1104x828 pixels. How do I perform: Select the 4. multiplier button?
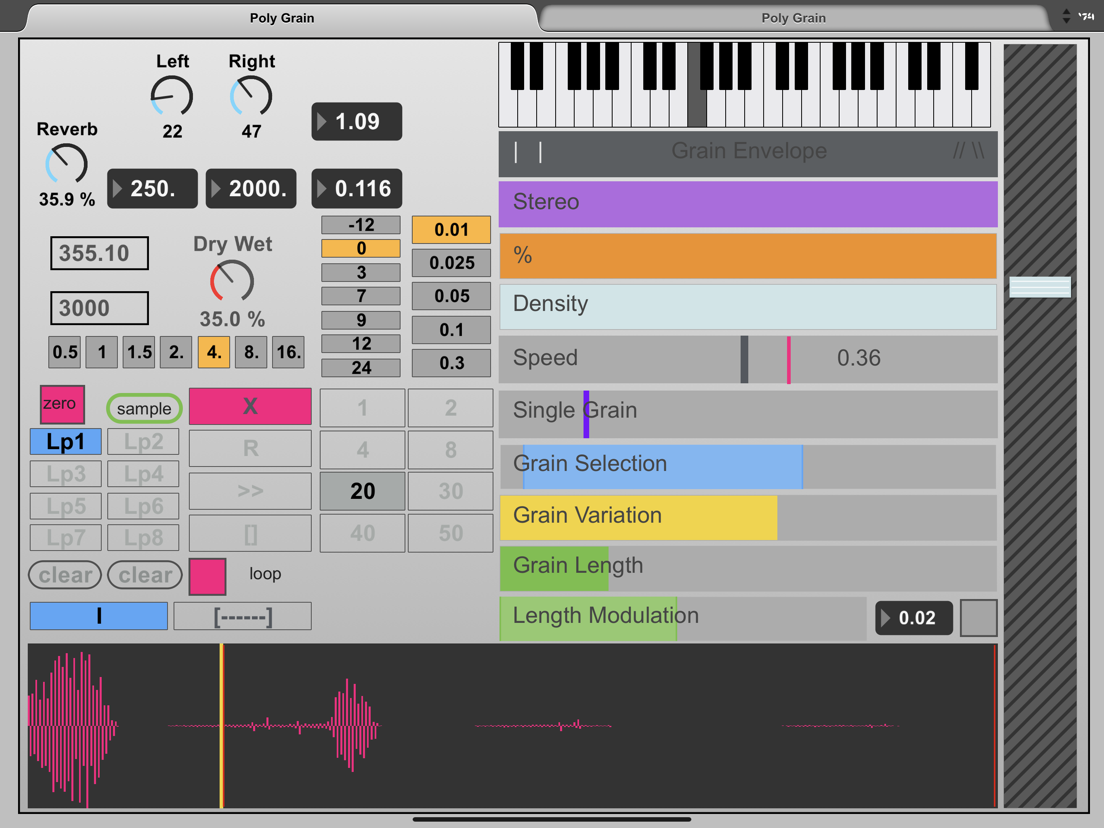214,352
